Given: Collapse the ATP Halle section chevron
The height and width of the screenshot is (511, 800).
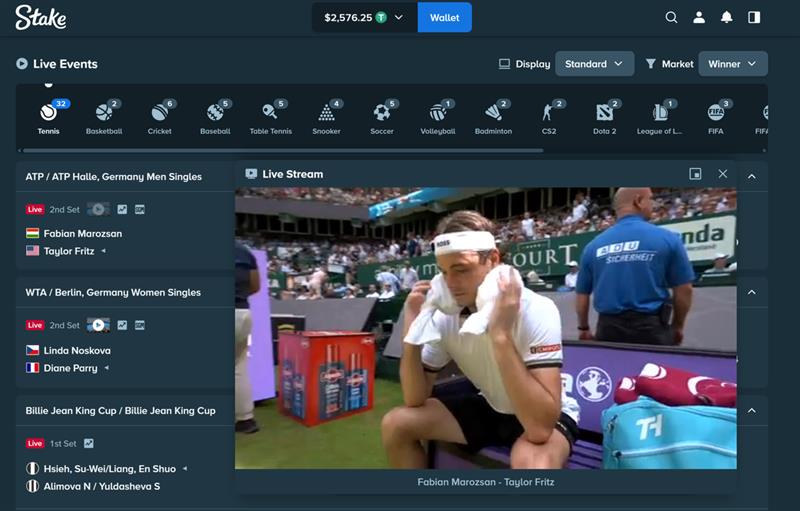Looking at the screenshot, I should [x=752, y=176].
